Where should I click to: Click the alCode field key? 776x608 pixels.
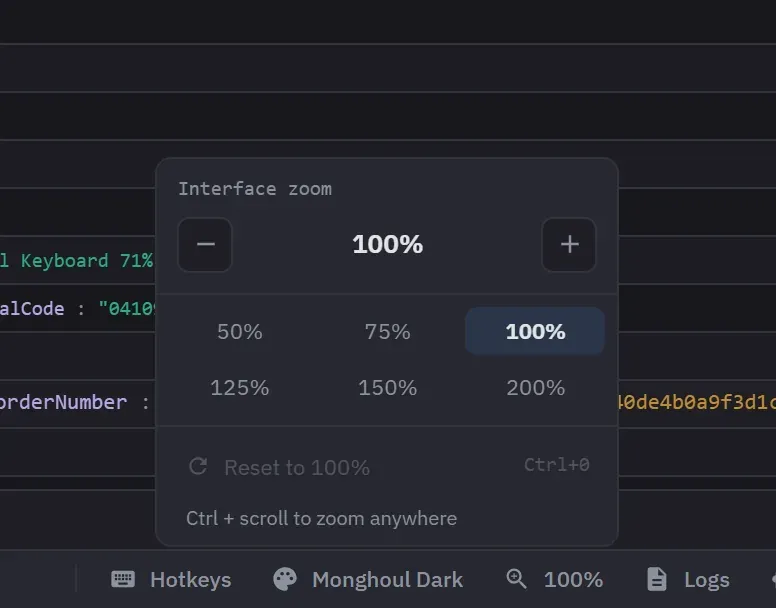coord(32,309)
